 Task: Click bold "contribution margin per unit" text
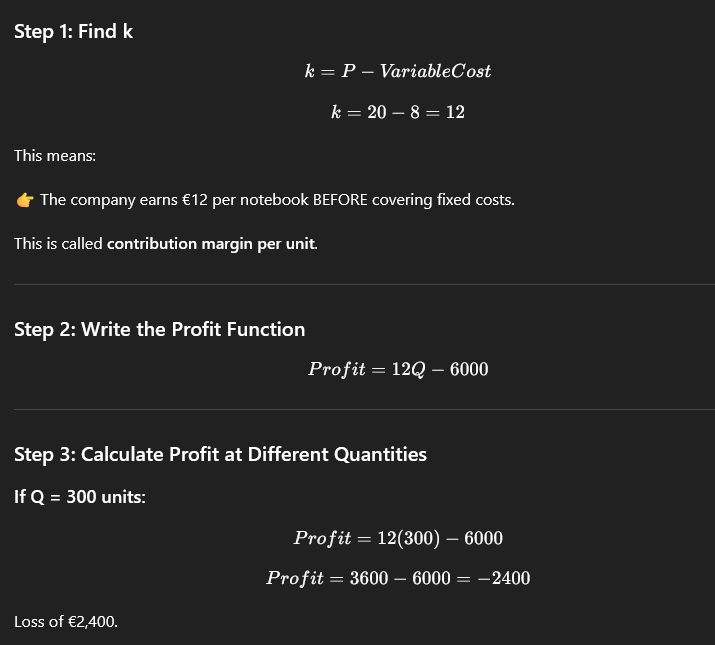(211, 244)
